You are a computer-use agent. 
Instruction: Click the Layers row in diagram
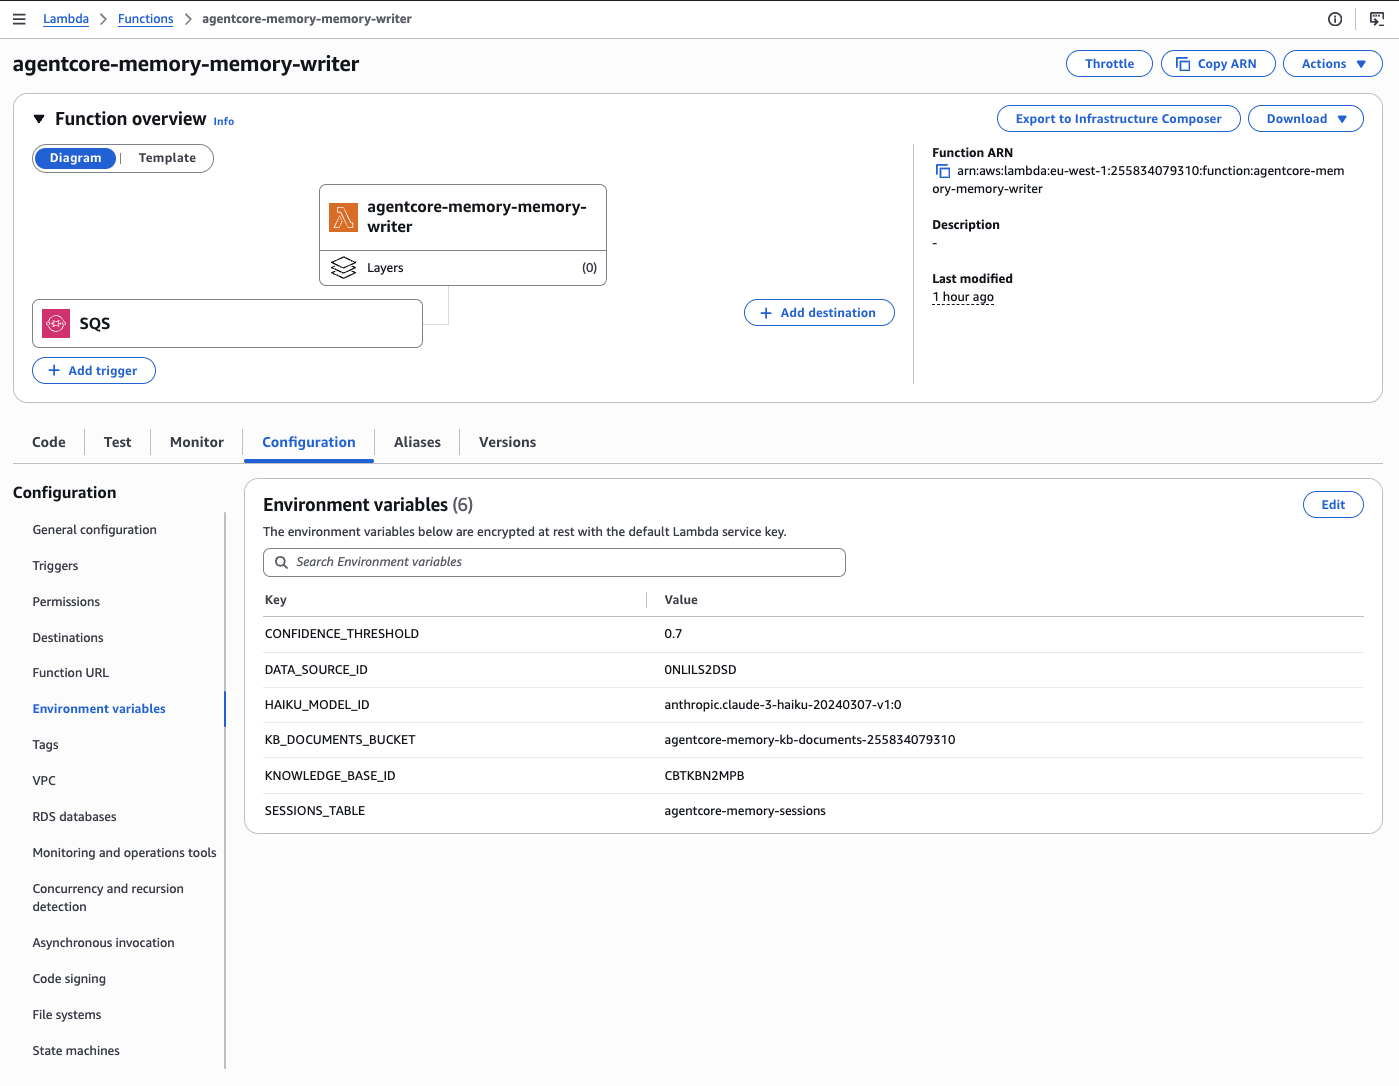tap(463, 268)
